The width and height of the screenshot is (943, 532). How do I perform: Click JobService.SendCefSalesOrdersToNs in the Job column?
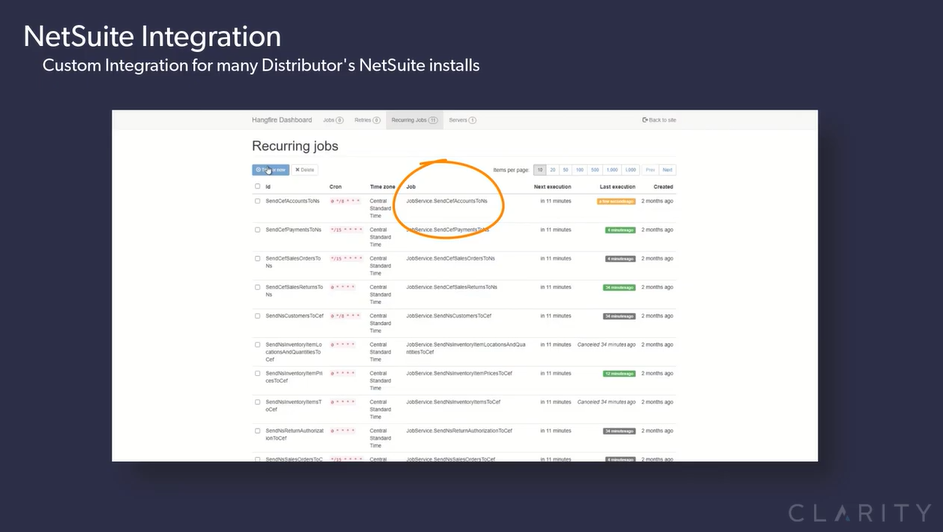click(x=450, y=258)
